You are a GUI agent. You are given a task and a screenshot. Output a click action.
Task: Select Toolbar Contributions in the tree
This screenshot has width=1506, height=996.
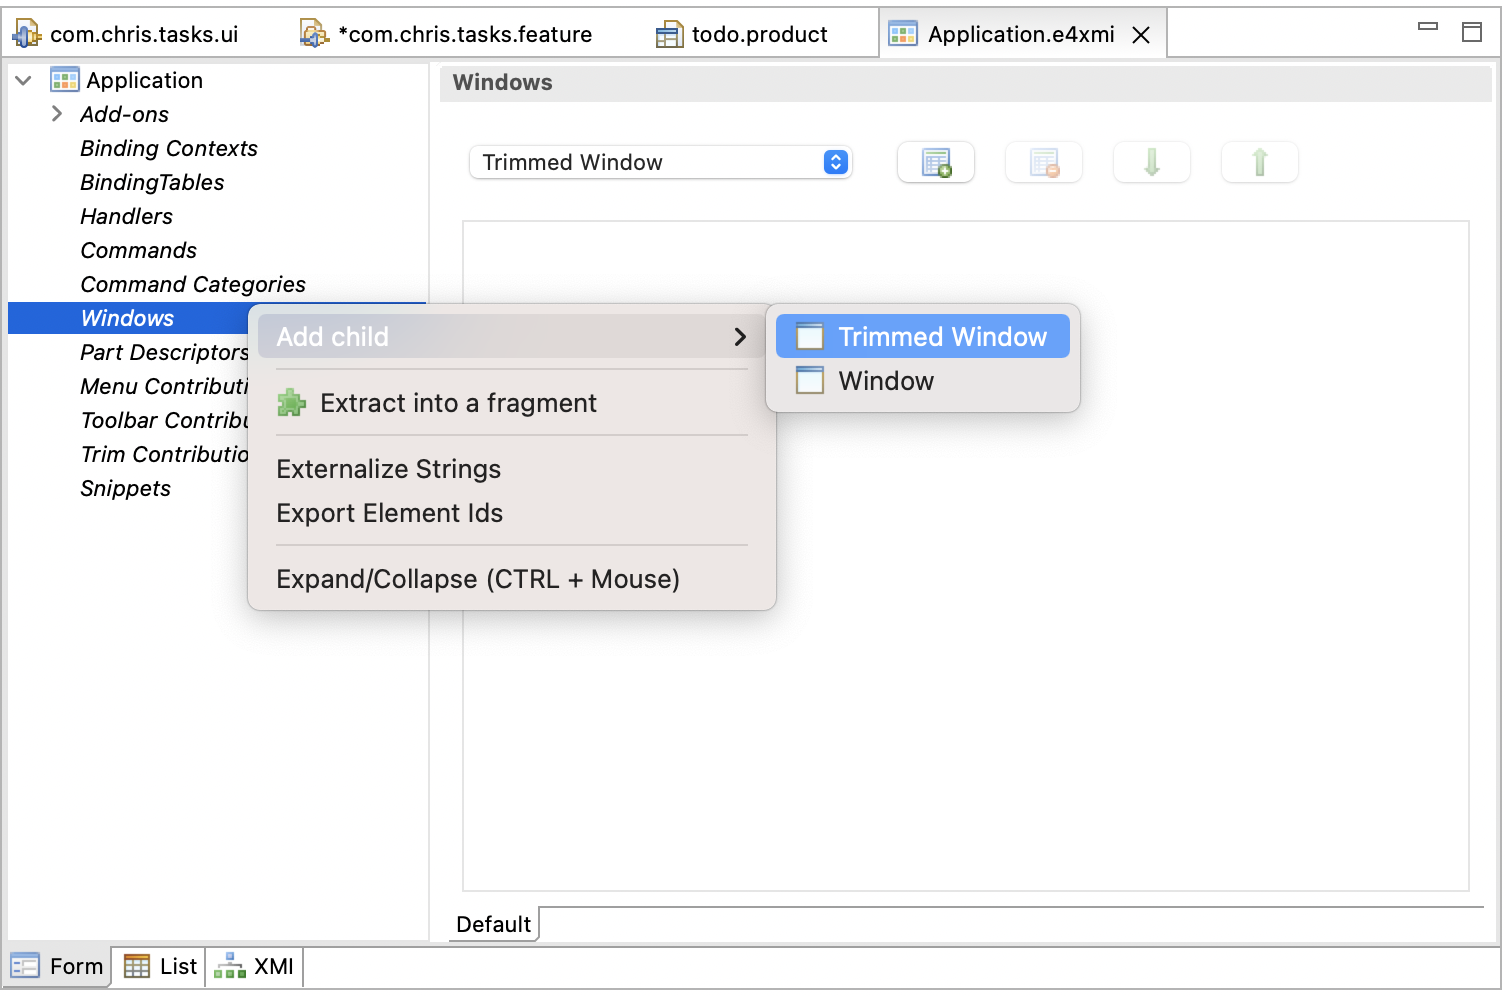pos(164,420)
